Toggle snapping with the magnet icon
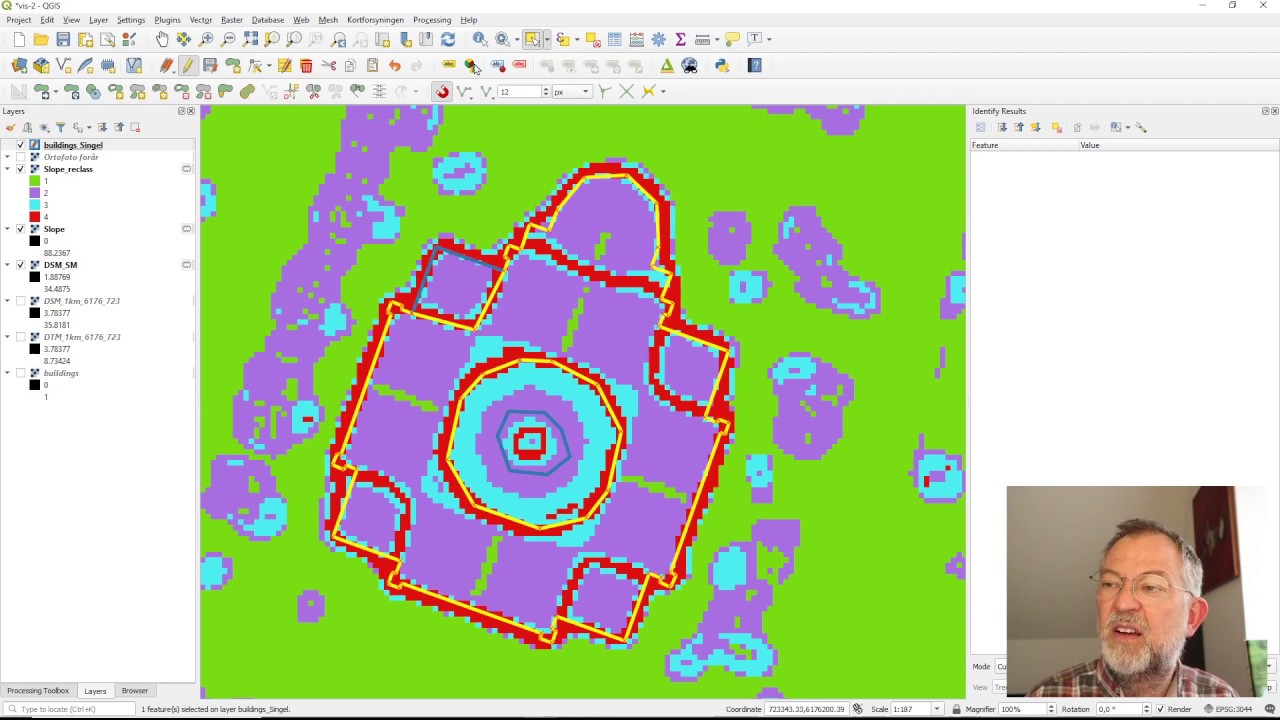Image resolution: width=1280 pixels, height=720 pixels. pos(442,91)
